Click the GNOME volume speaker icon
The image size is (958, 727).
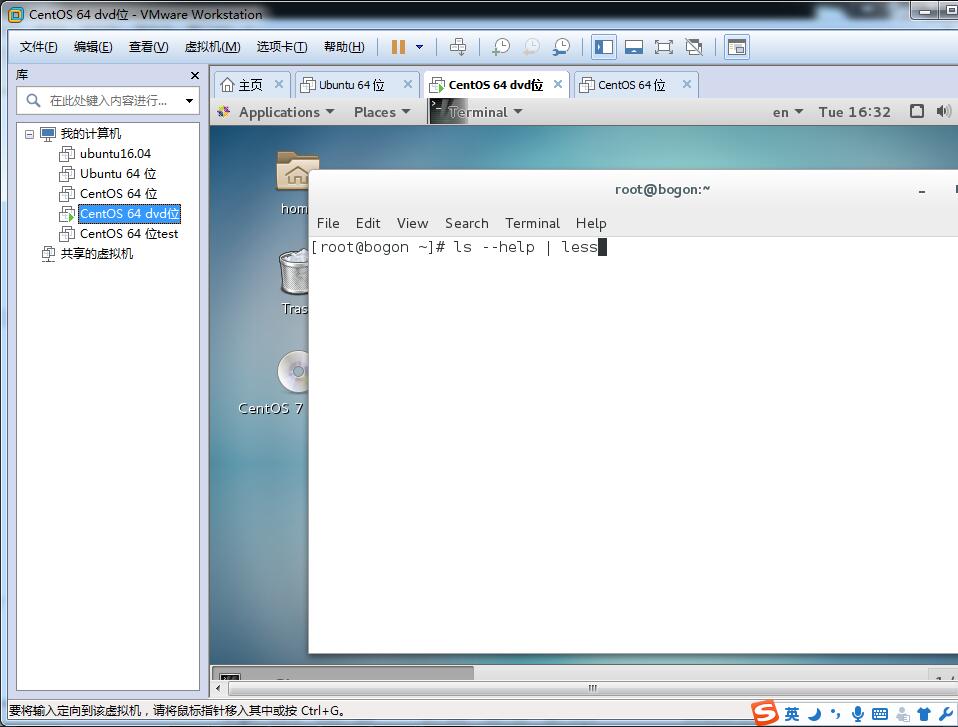944,111
